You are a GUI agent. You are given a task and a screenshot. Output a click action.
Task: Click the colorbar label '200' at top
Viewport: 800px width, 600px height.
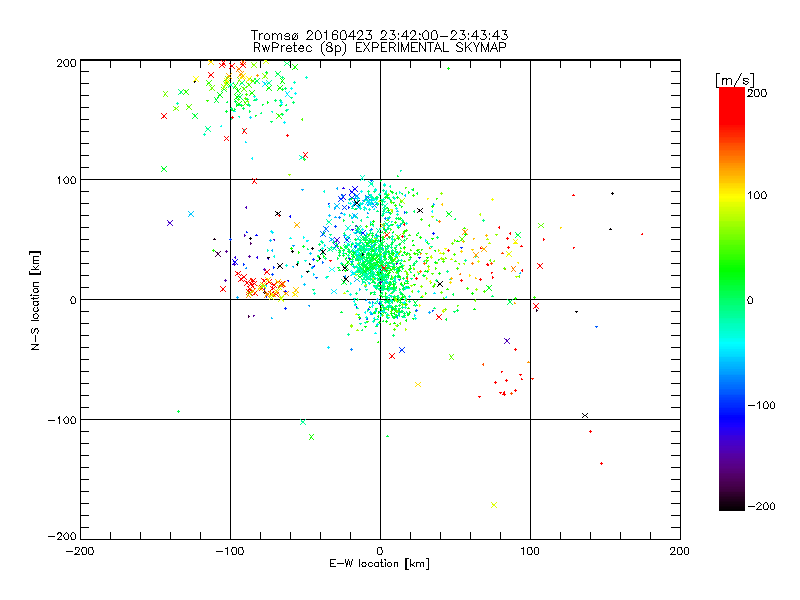click(x=757, y=93)
